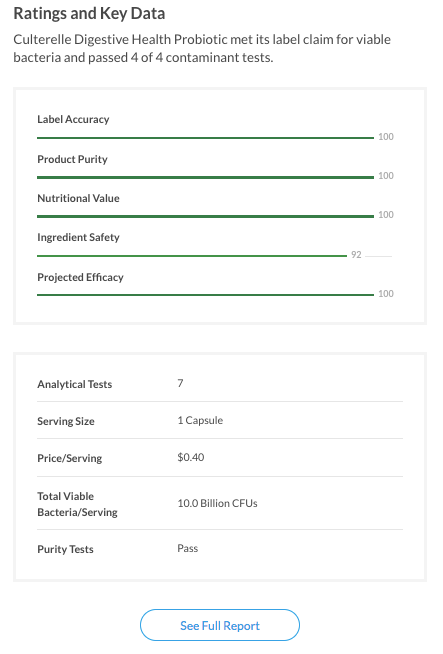Click the Ratings and Key Data heading
The image size is (443, 654).
click(x=89, y=13)
